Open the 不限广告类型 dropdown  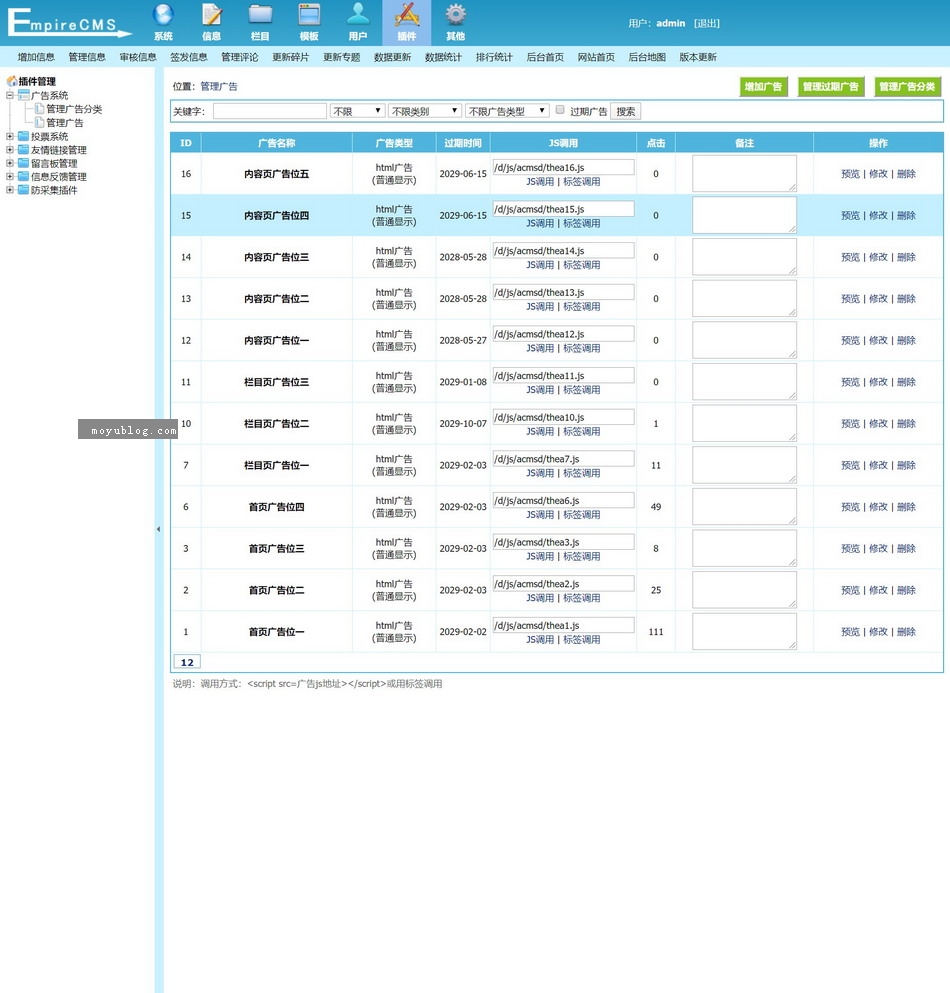[x=507, y=111]
